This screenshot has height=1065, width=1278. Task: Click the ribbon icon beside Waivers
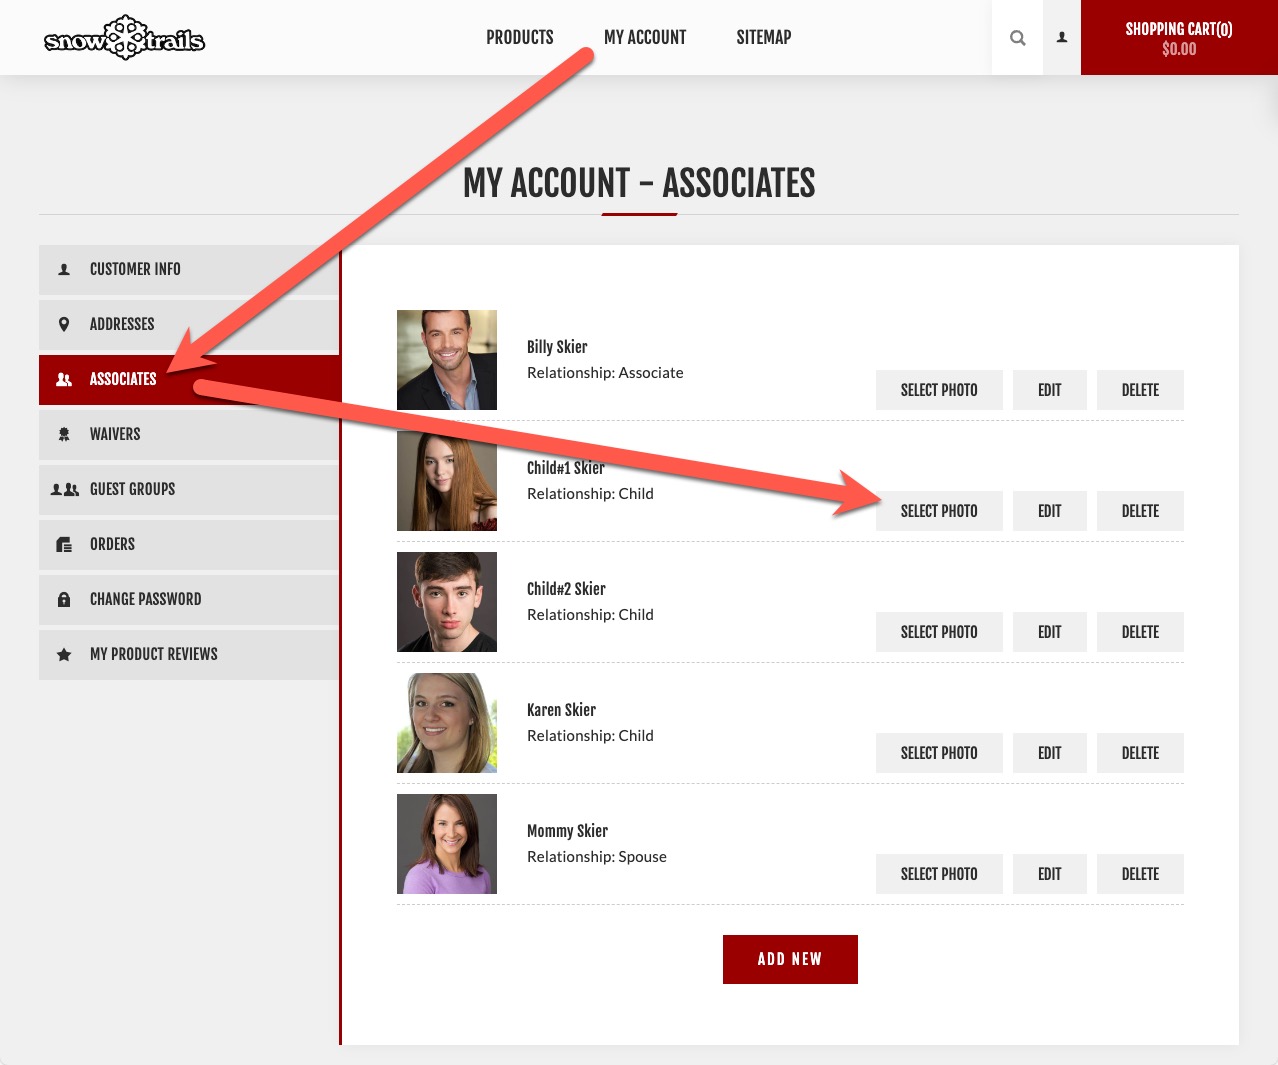tap(64, 435)
